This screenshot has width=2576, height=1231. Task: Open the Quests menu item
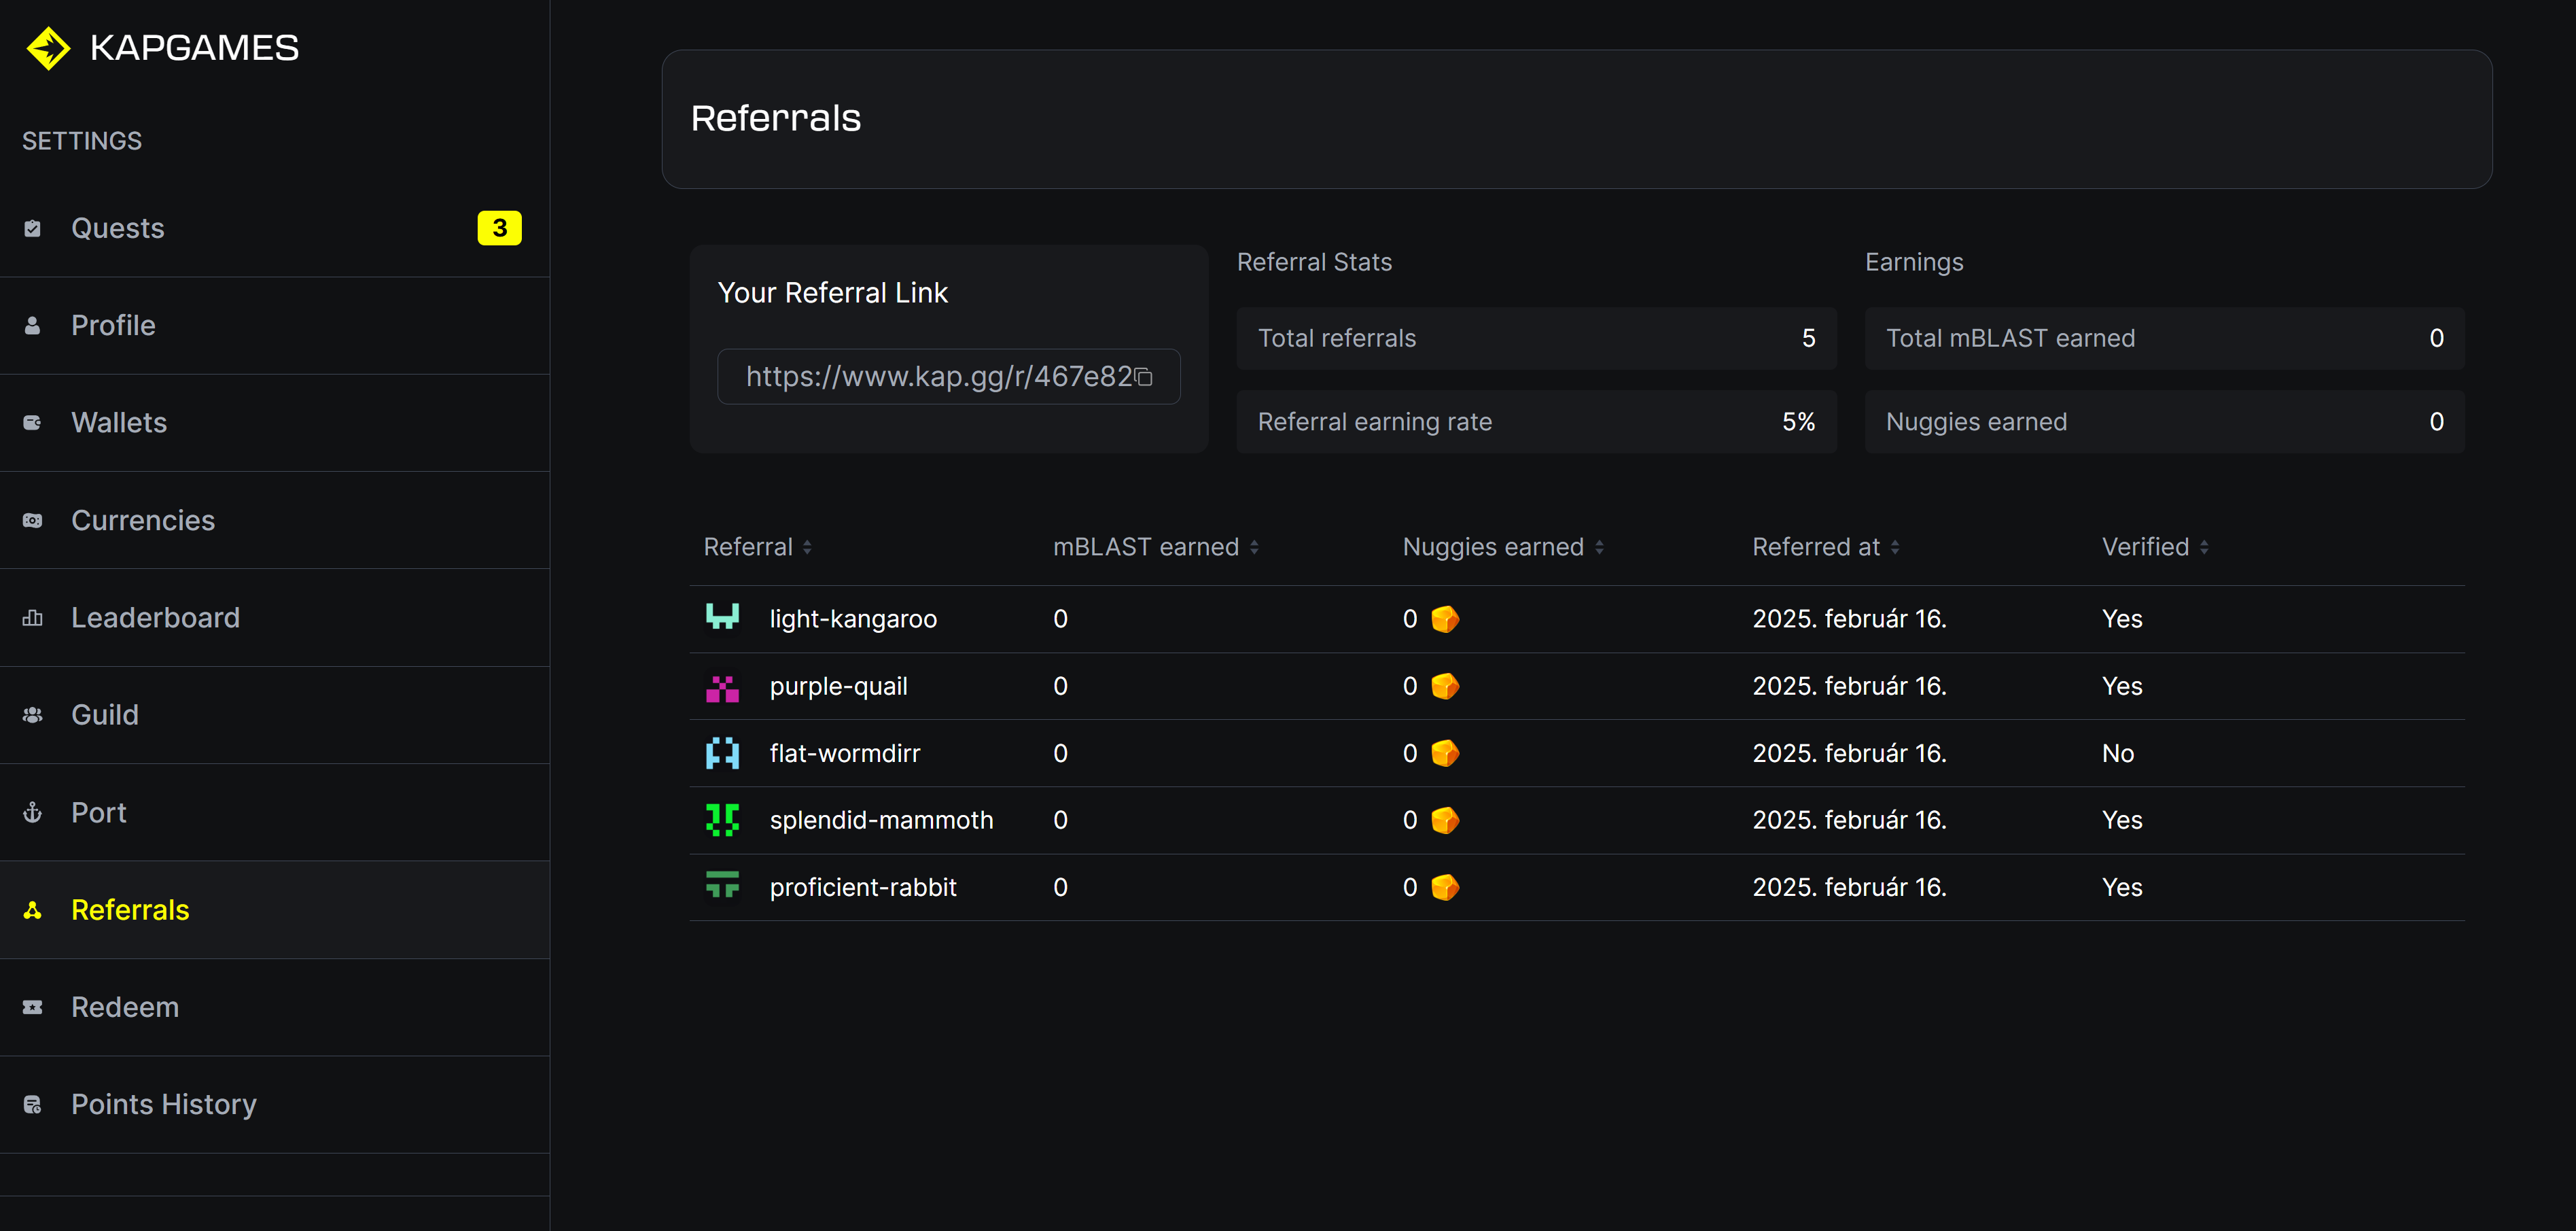118,228
